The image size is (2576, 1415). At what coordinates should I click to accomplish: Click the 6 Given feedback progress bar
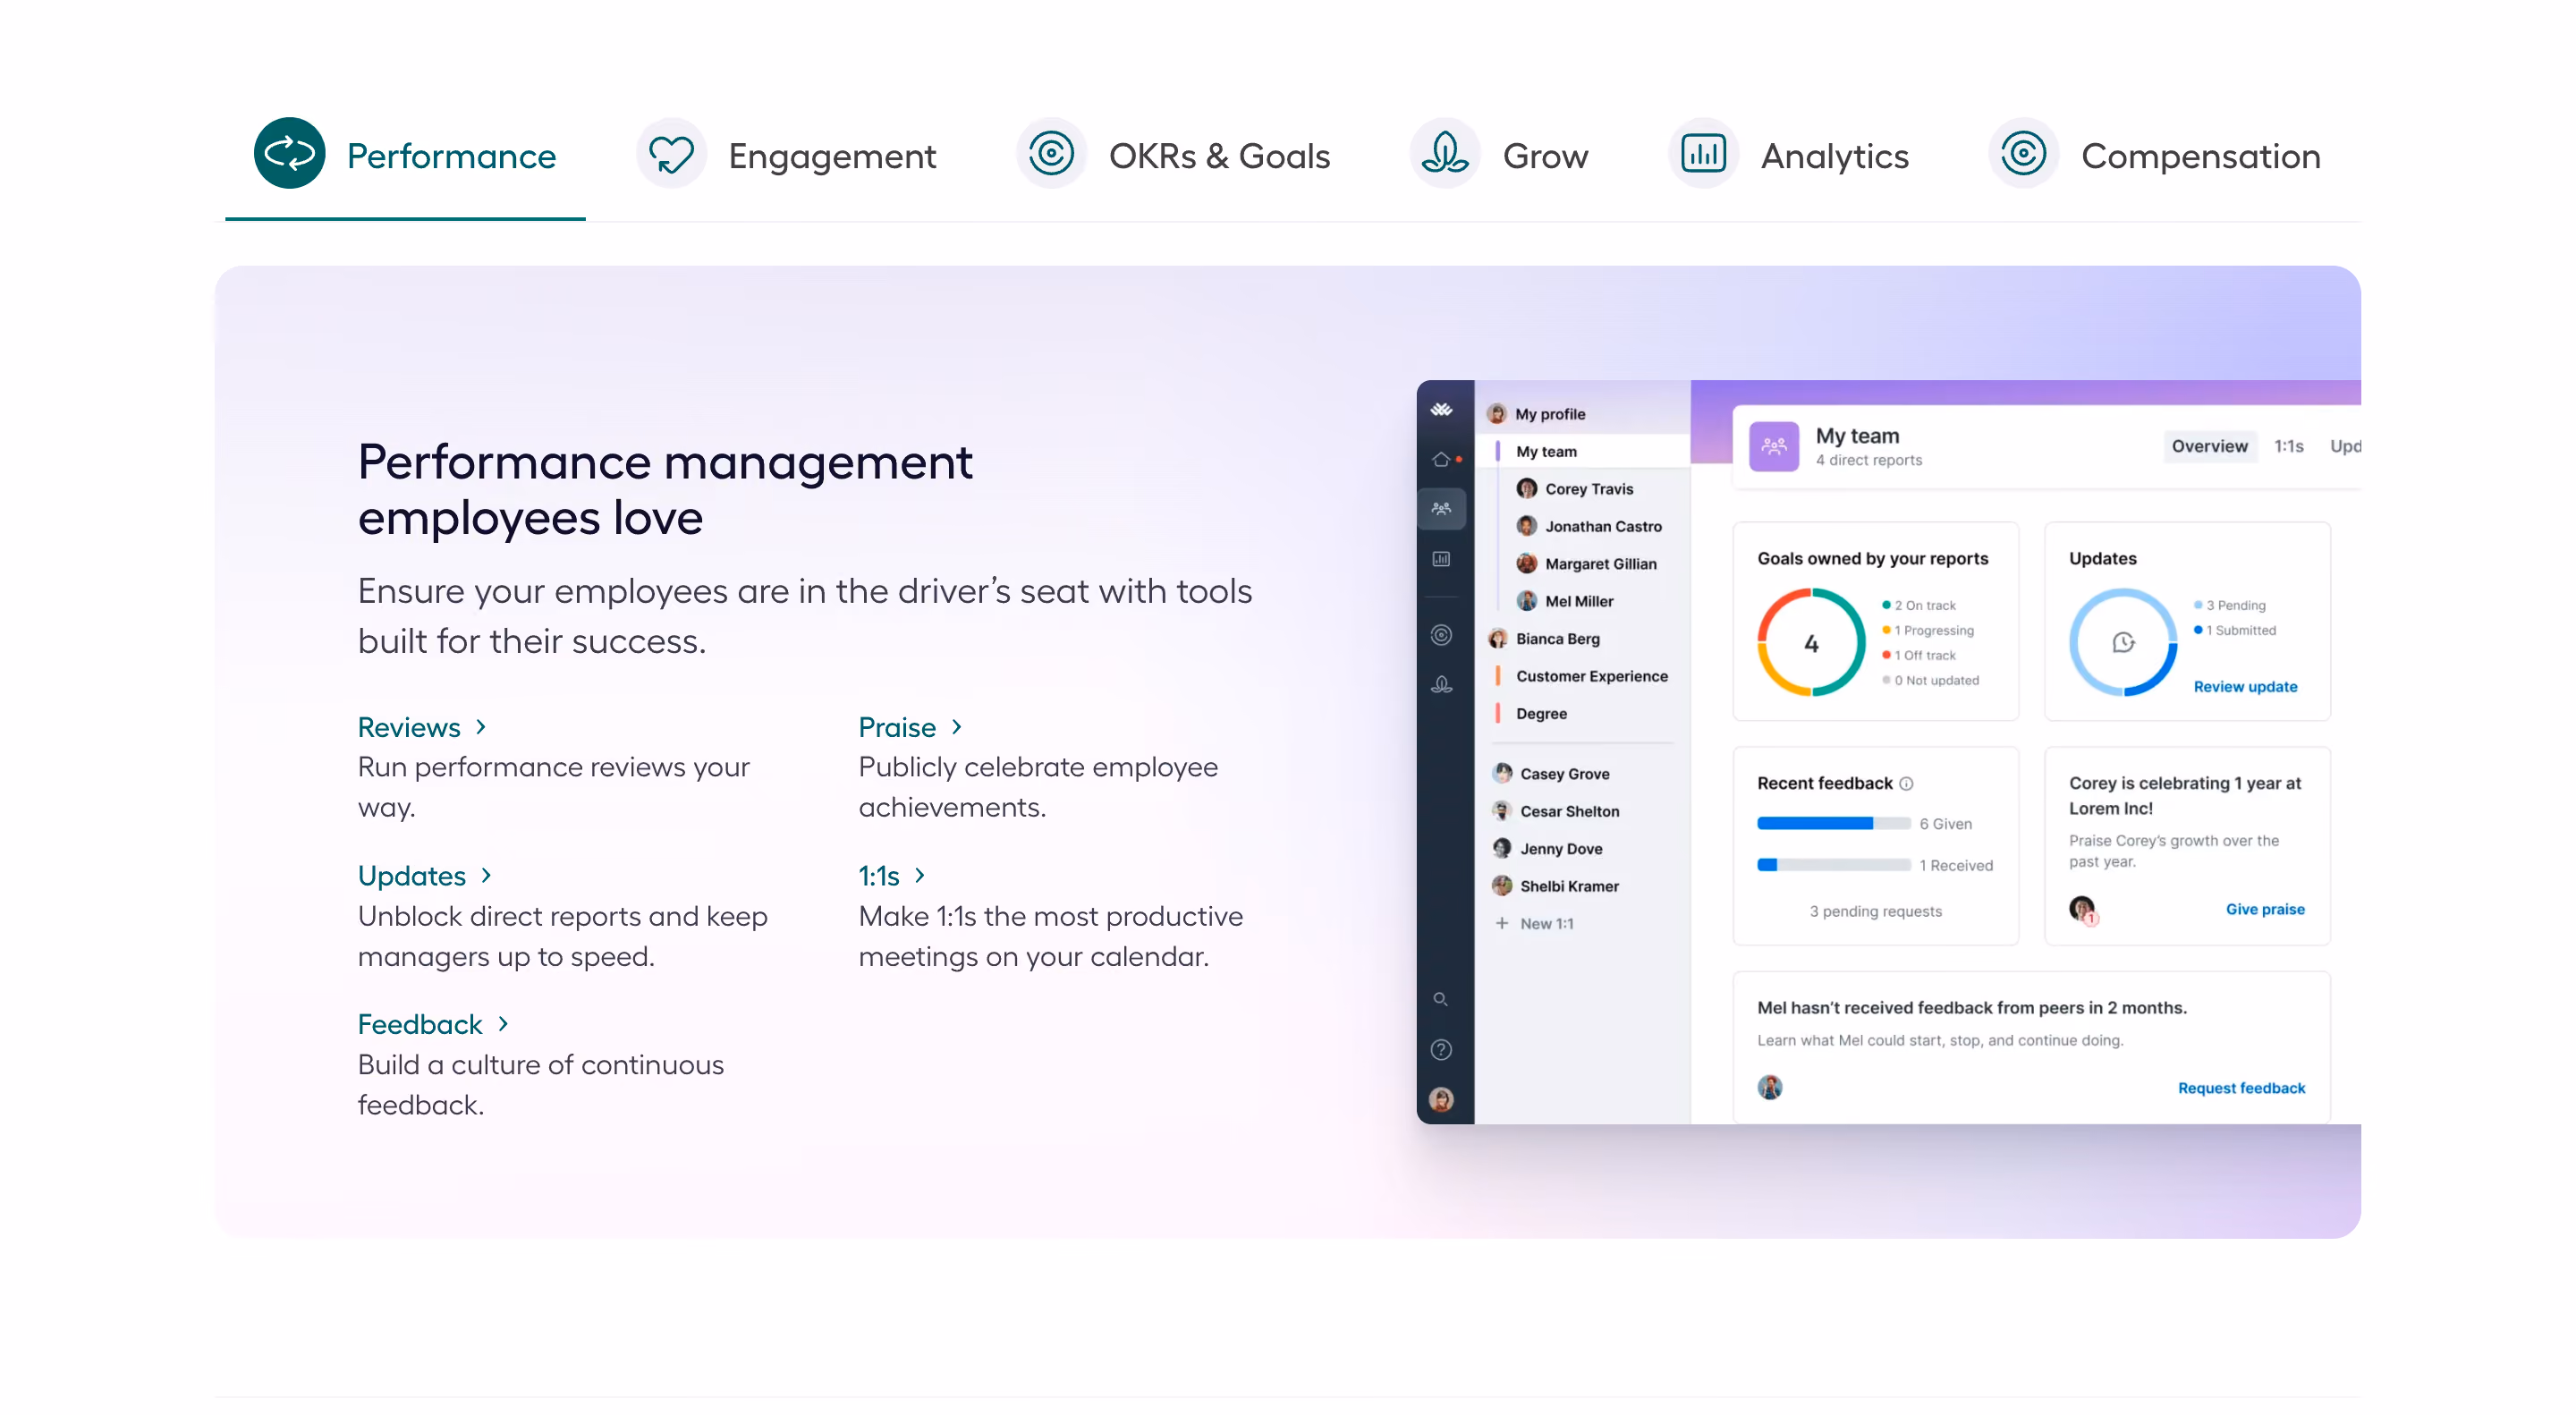1833,824
